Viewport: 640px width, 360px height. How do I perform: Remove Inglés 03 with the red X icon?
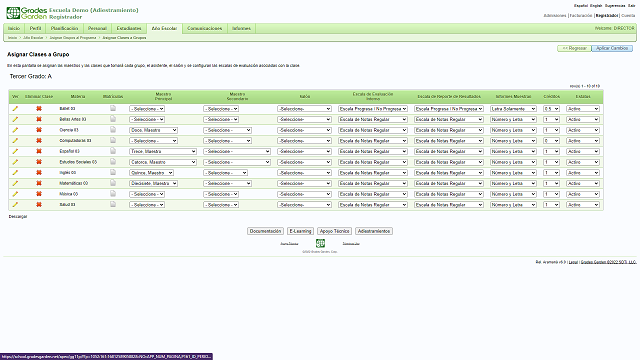click(39, 173)
